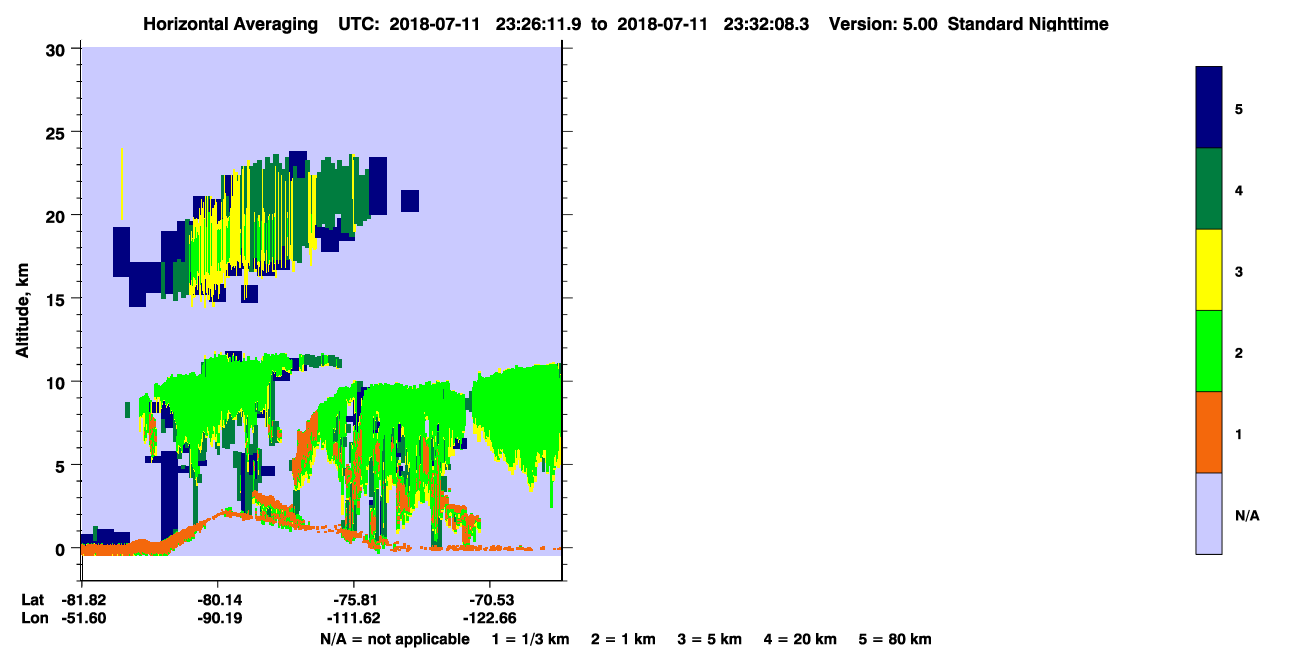Click the lavender N/A color swatch
Image resolution: width=1300 pixels, height=667 pixels.
pyautogui.click(x=1209, y=513)
